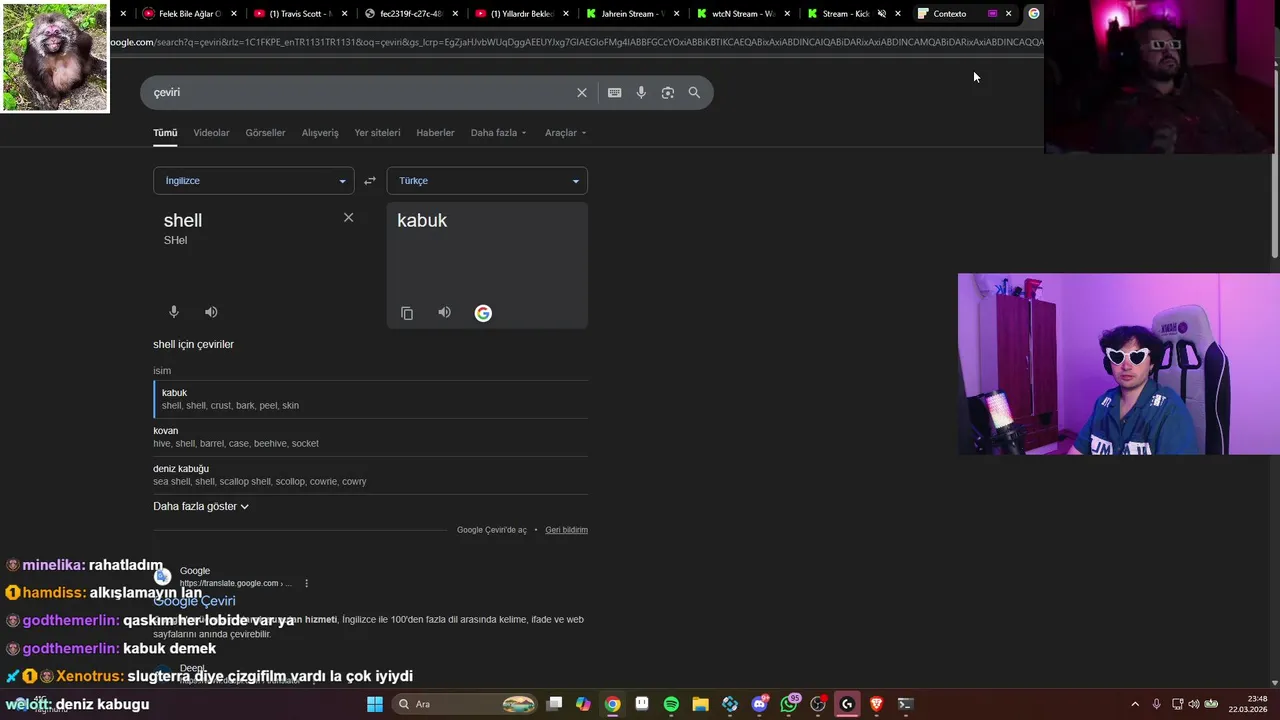Open Logitech G HUB from the taskbar
1280x720 pixels.
[847, 704]
